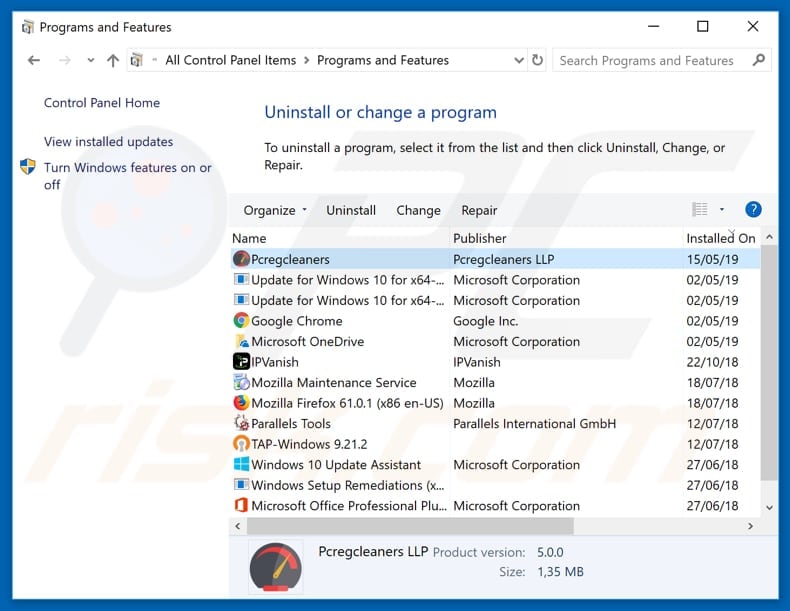This screenshot has height=611, width=790.
Task: Select Microsoft Office Professional Plus row
Action: click(495, 505)
